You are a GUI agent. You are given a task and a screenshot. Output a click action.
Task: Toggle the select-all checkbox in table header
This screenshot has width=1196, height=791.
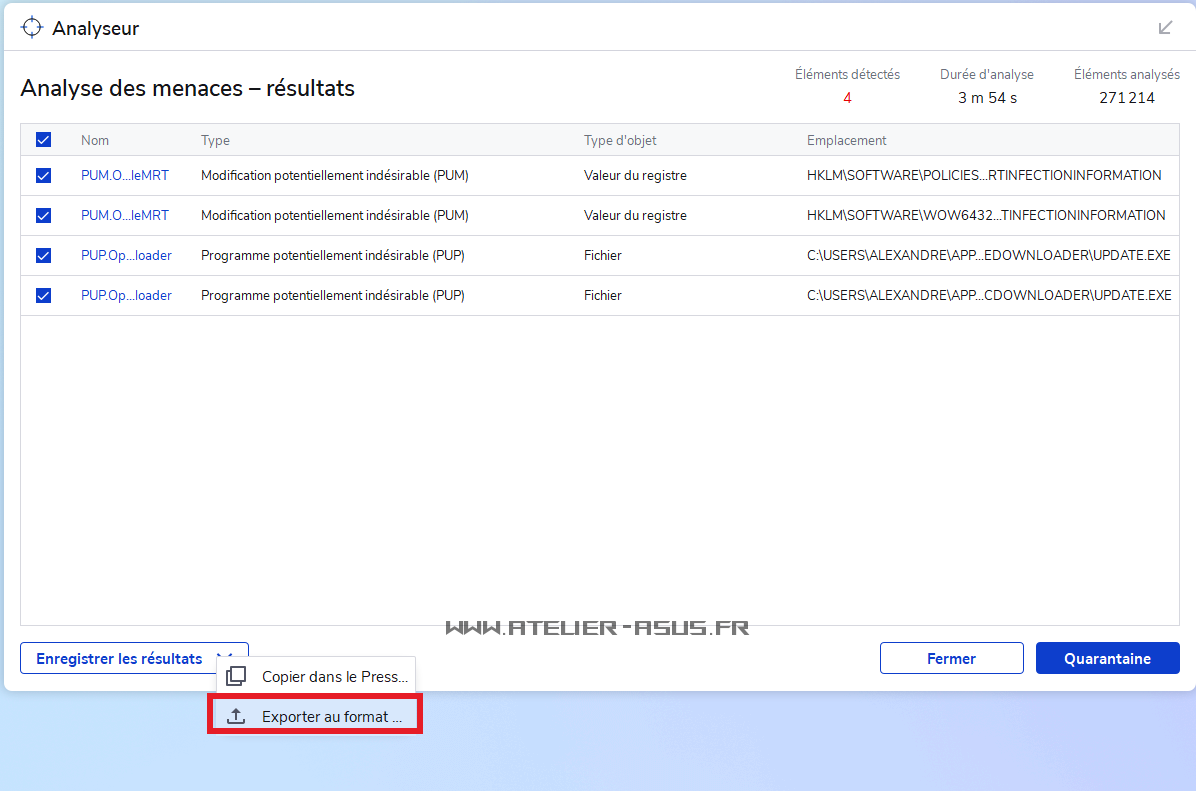click(x=43, y=140)
